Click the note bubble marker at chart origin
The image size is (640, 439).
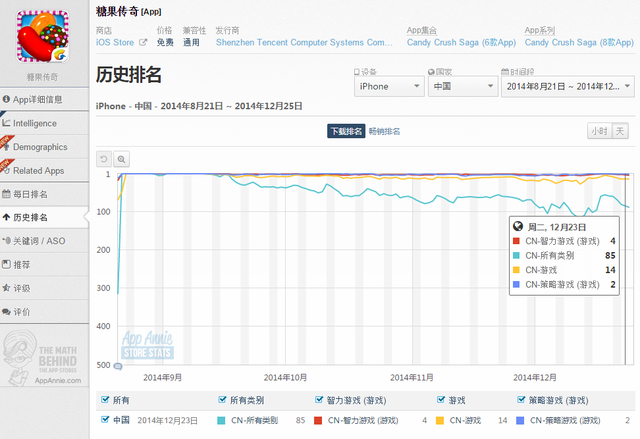pos(118,366)
